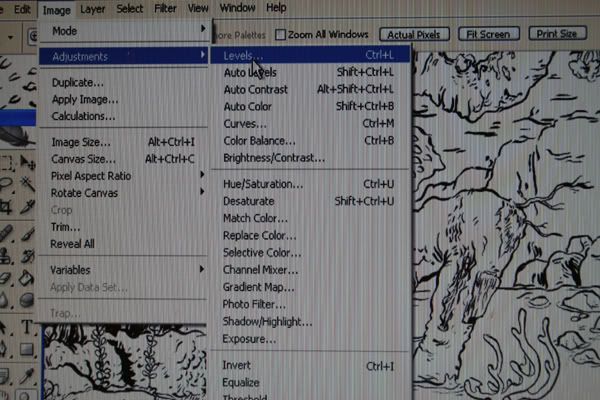600x400 pixels.
Task: Choose Desaturate
Action: (310, 201)
